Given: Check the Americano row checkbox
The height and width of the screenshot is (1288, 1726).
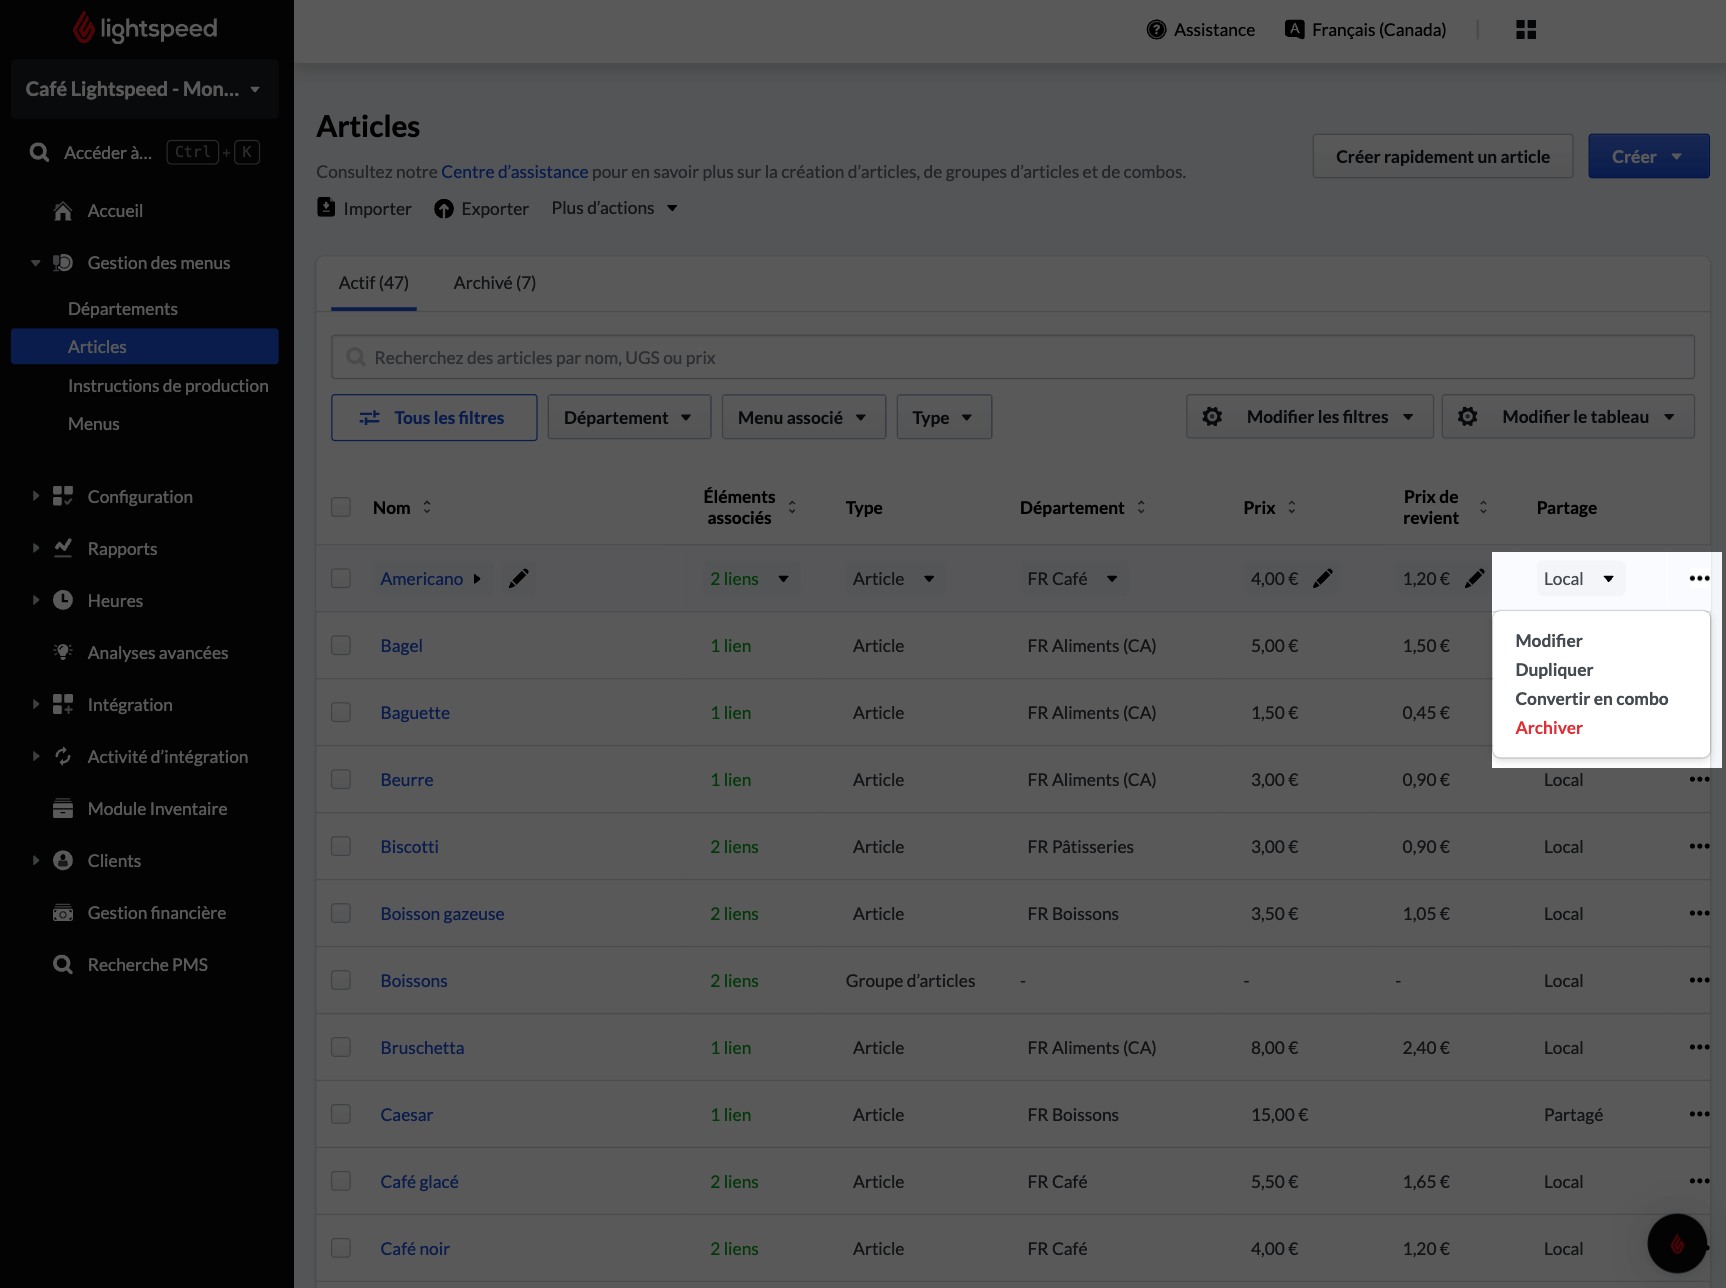Looking at the screenshot, I should click(341, 578).
